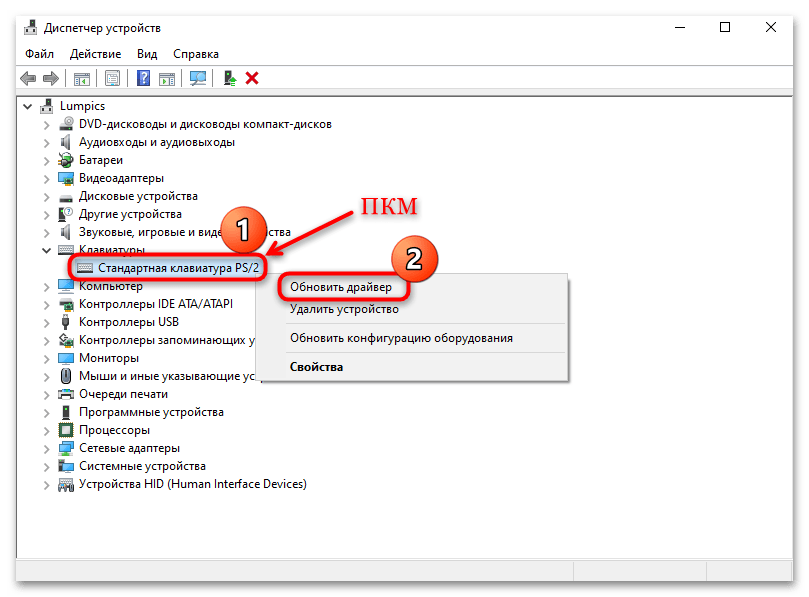This screenshot has height=597, width=809.
Task: Click the Processors category icon
Action: coord(66,430)
